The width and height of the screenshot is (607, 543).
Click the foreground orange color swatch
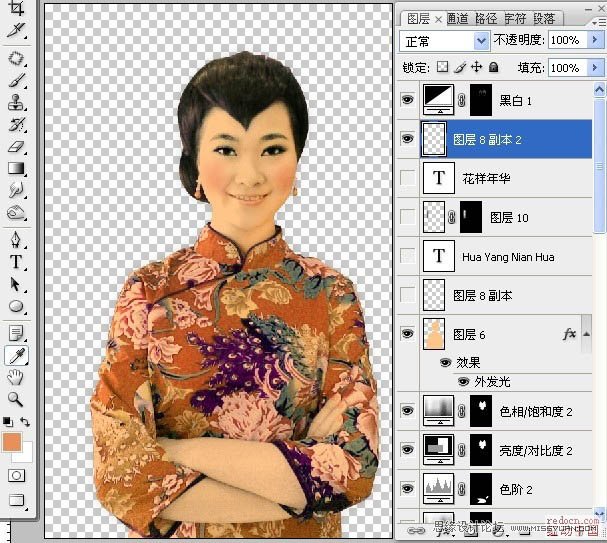pos(12,442)
